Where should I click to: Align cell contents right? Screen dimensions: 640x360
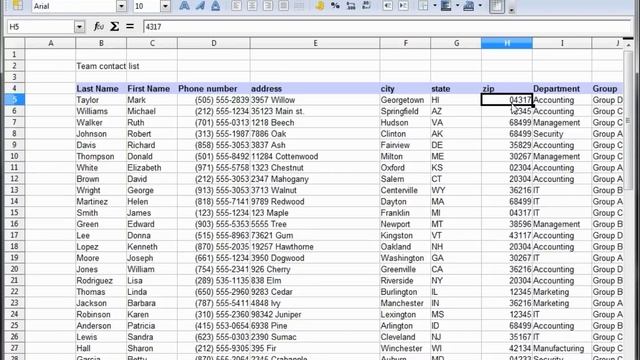(268, 6)
